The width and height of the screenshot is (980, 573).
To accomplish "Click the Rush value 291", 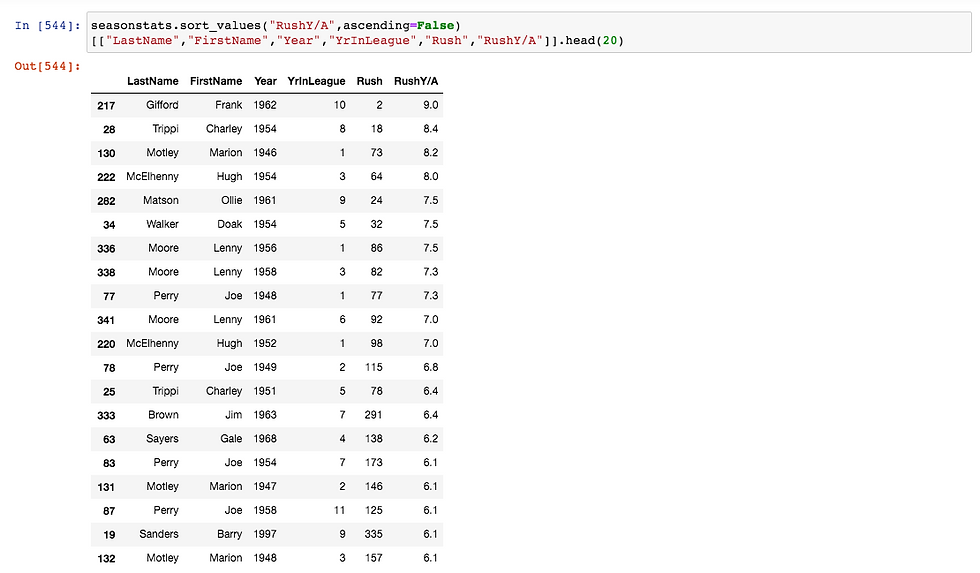I will coord(374,415).
